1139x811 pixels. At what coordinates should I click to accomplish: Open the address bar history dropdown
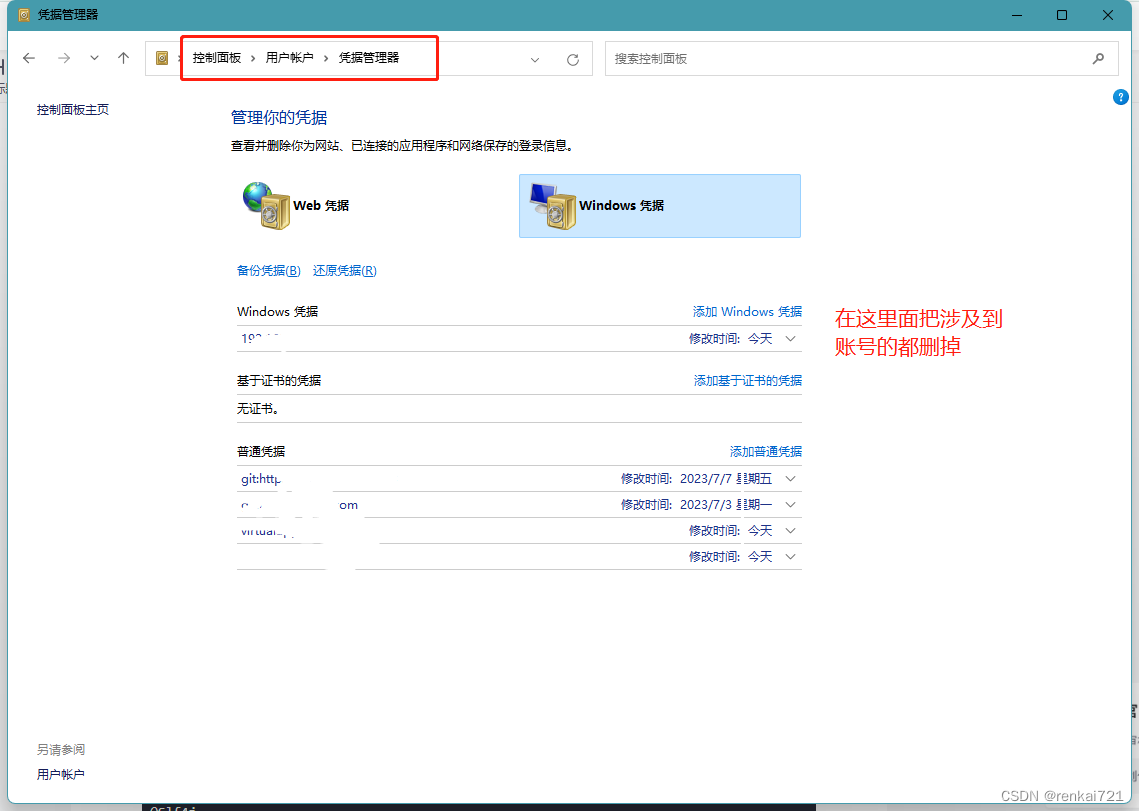(x=534, y=58)
